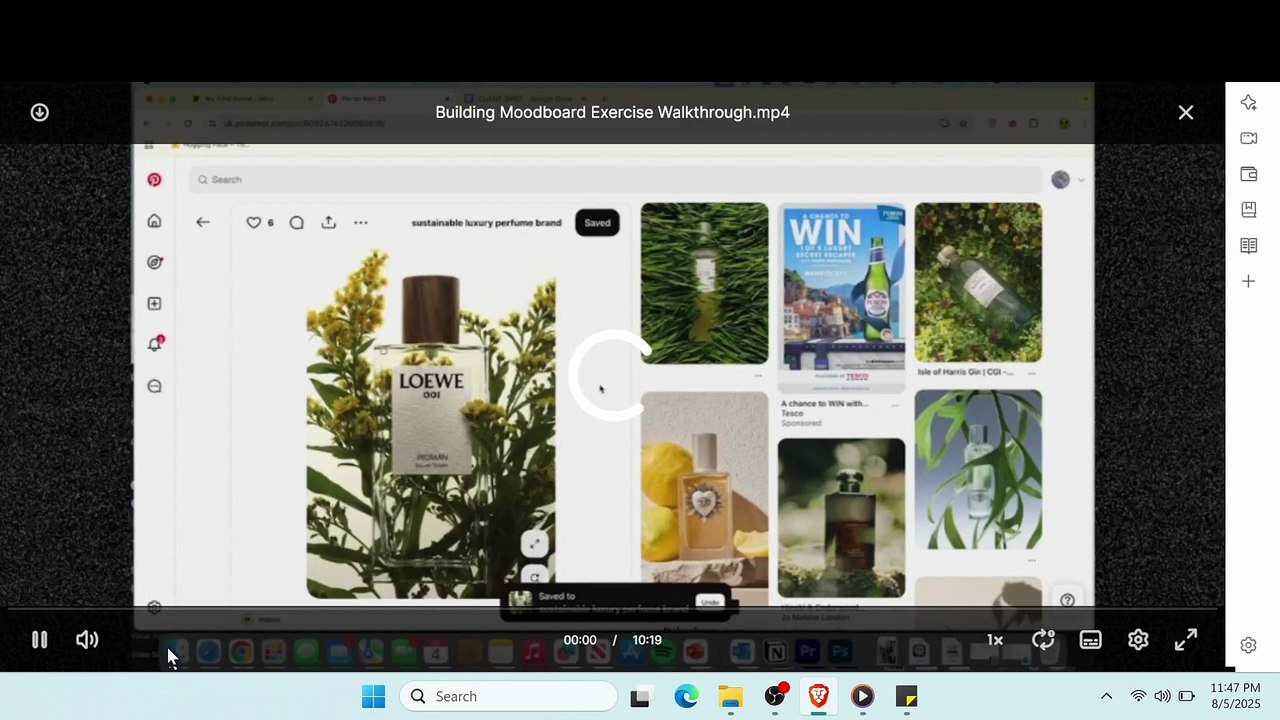Open the system volume control
1280x720 pixels.
click(1162, 697)
